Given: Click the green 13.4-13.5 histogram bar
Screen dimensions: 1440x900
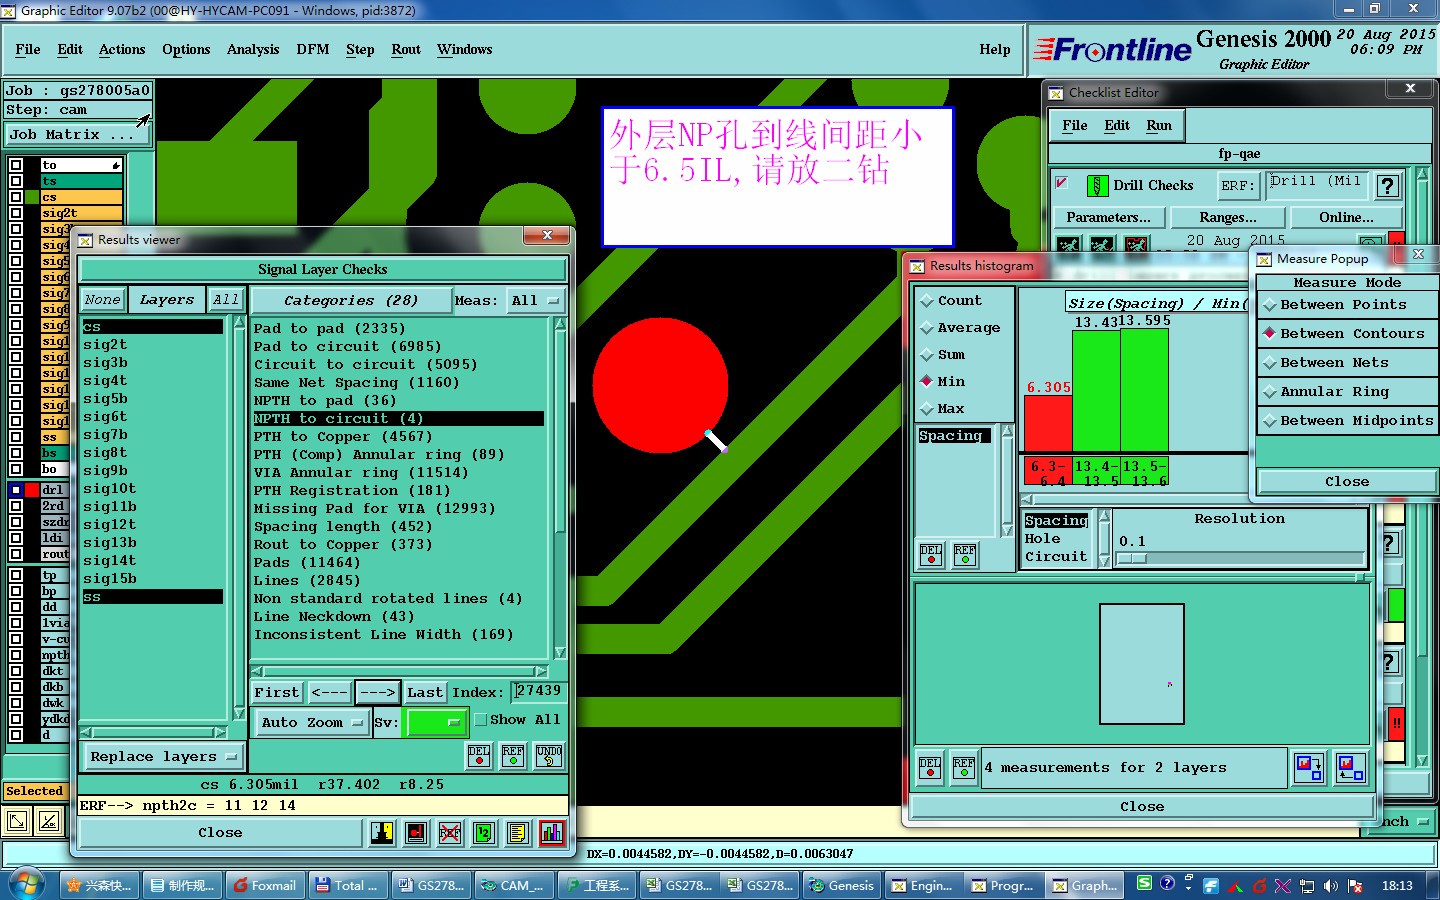Looking at the screenshot, I should [1096, 390].
